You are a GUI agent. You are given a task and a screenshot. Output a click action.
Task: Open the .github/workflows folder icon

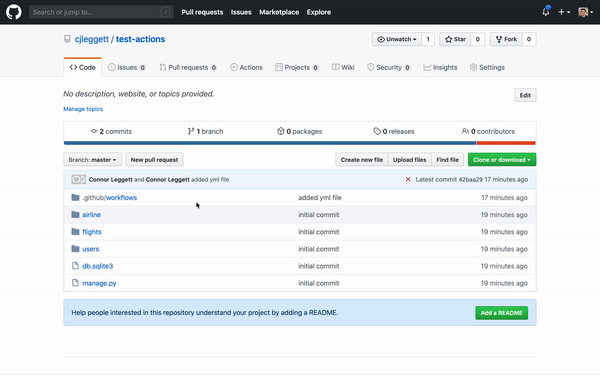tap(75, 197)
